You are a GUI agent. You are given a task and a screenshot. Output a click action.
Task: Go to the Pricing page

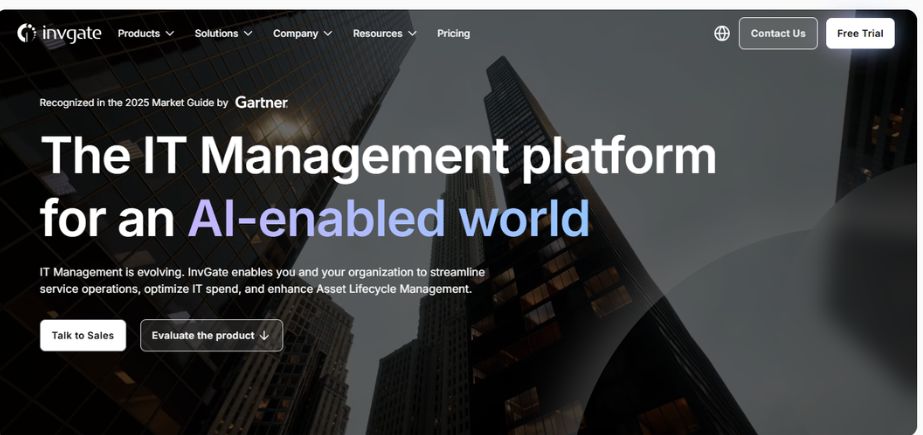tap(453, 34)
